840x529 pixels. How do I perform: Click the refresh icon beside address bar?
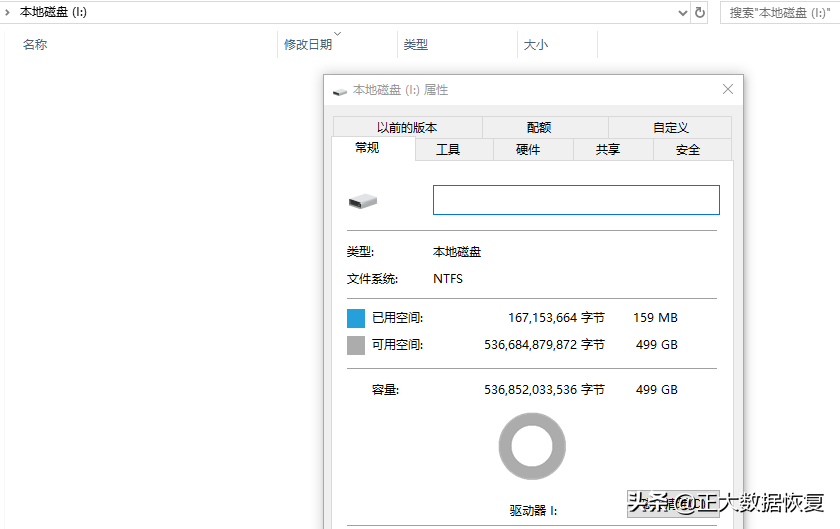[x=700, y=12]
